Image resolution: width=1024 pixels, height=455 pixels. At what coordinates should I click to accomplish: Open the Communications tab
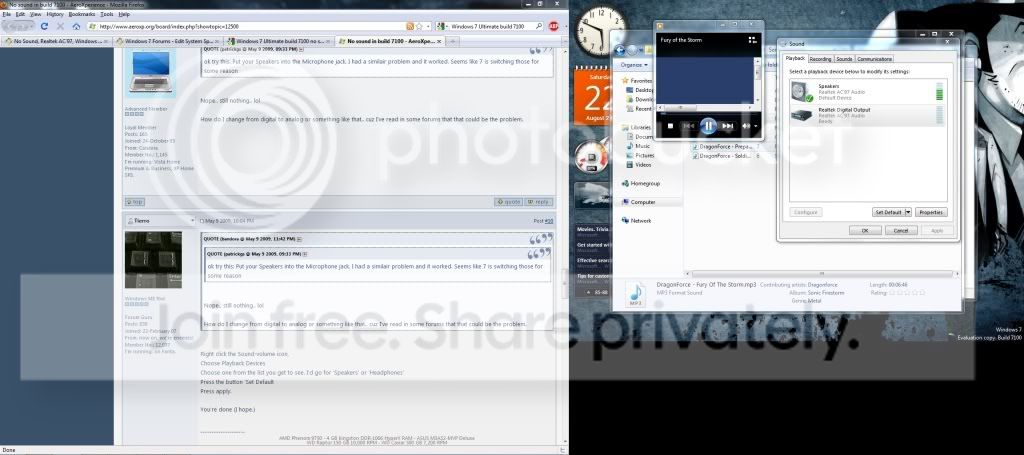click(x=874, y=59)
